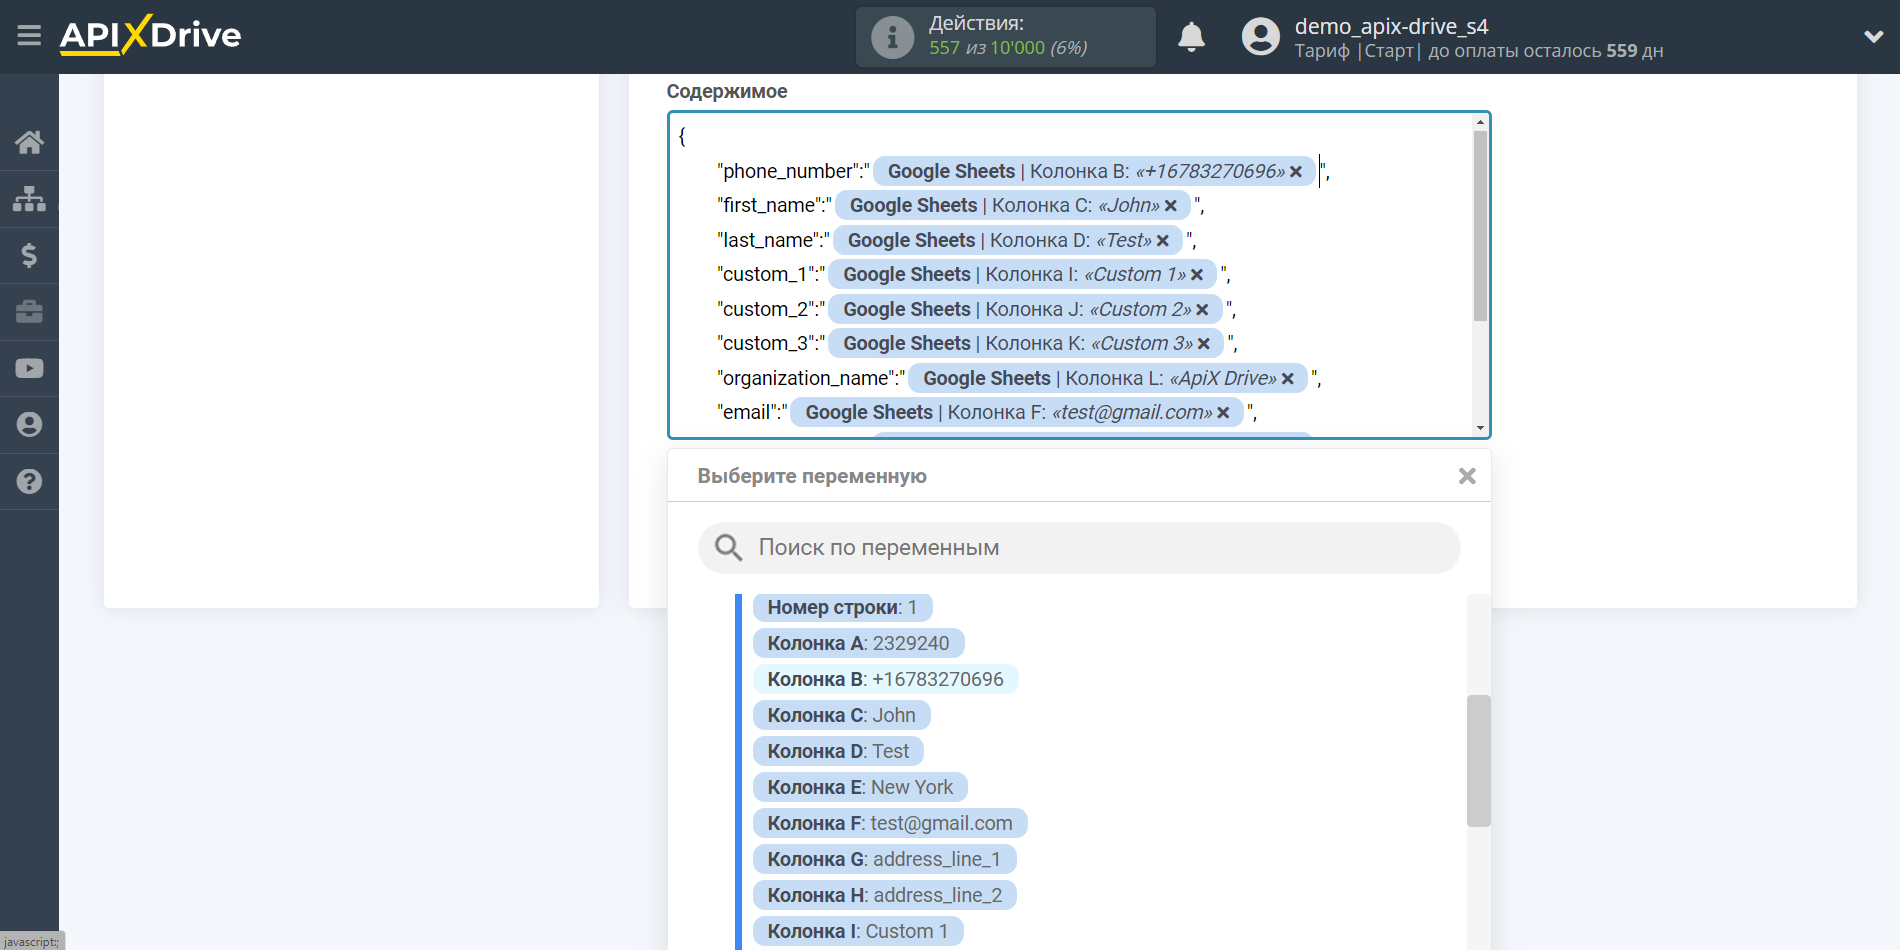Click the variable search field
Screen dimensions: 1900x950
1079,548
